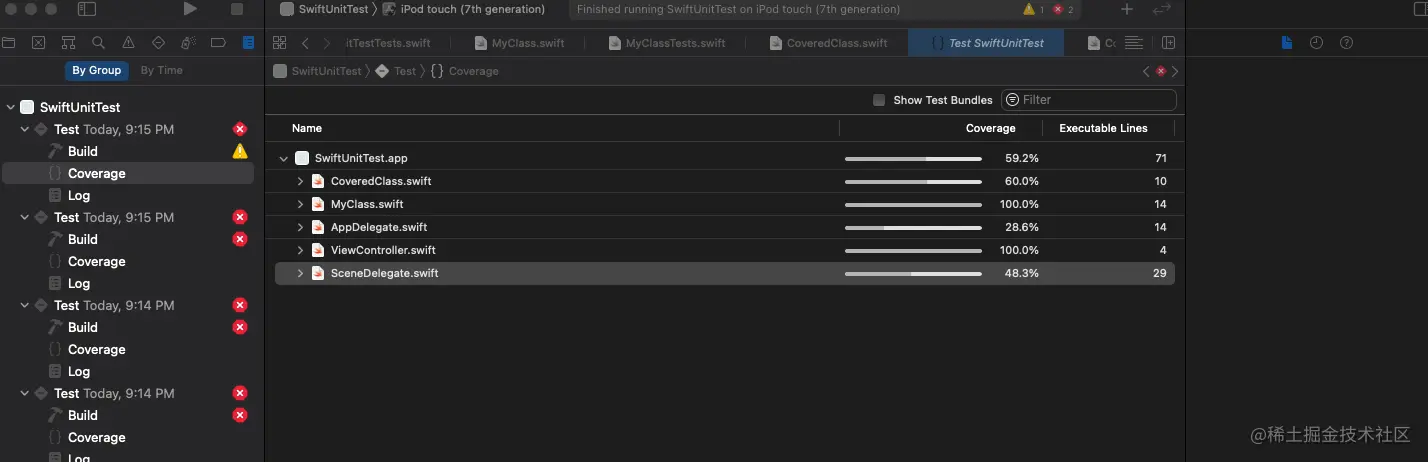Sort by Name column header
This screenshot has width=1428, height=462.
coord(307,128)
